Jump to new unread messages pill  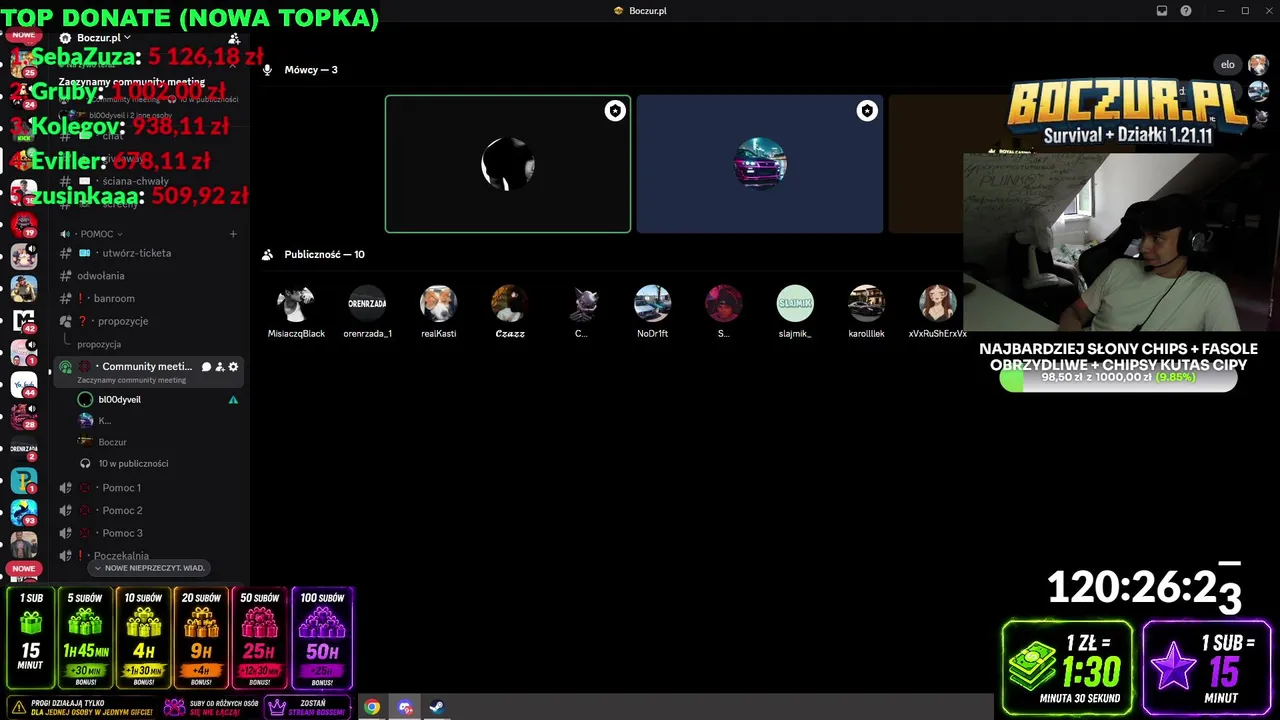[150, 568]
